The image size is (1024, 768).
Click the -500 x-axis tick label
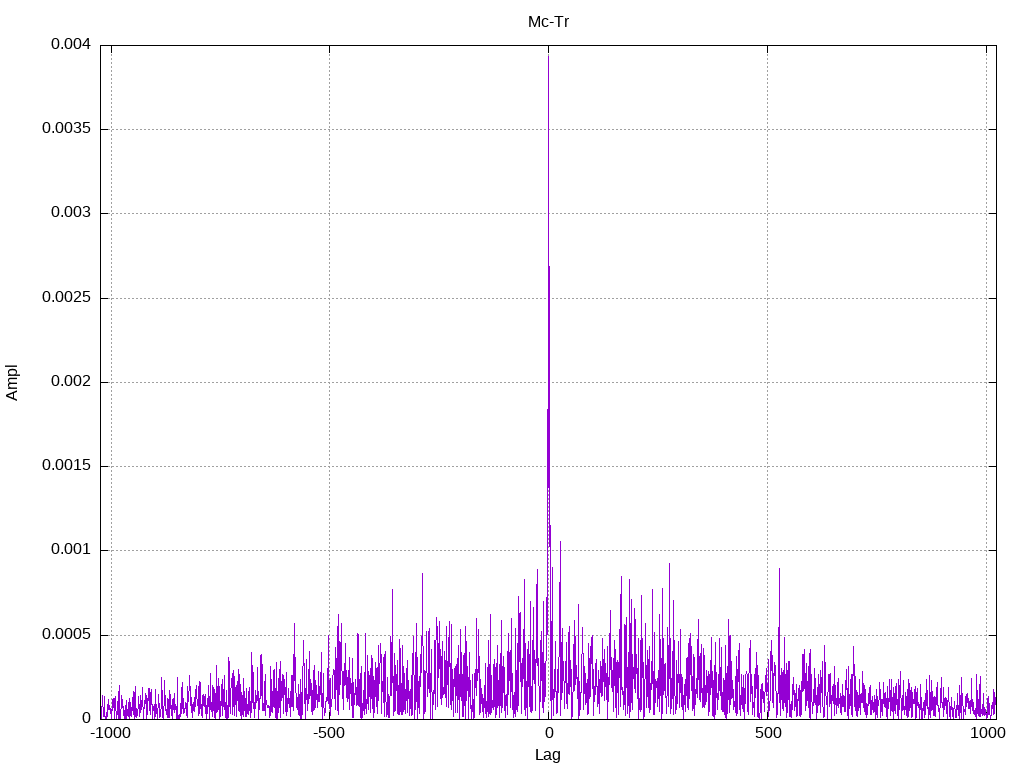[329, 733]
